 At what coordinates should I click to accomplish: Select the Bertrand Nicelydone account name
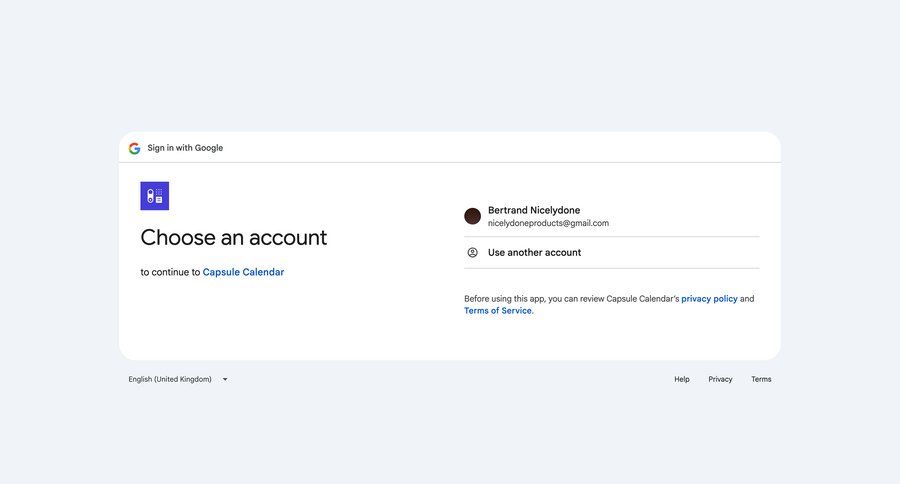point(533,210)
